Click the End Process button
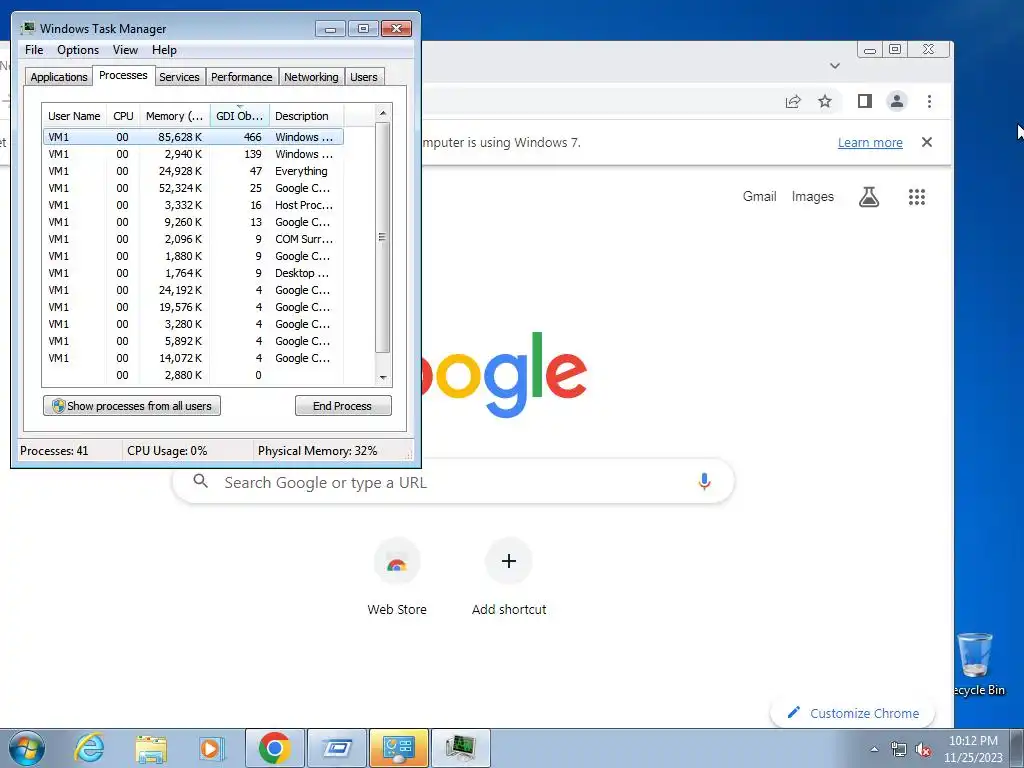Viewport: 1024px width, 768px height. [x=343, y=406]
